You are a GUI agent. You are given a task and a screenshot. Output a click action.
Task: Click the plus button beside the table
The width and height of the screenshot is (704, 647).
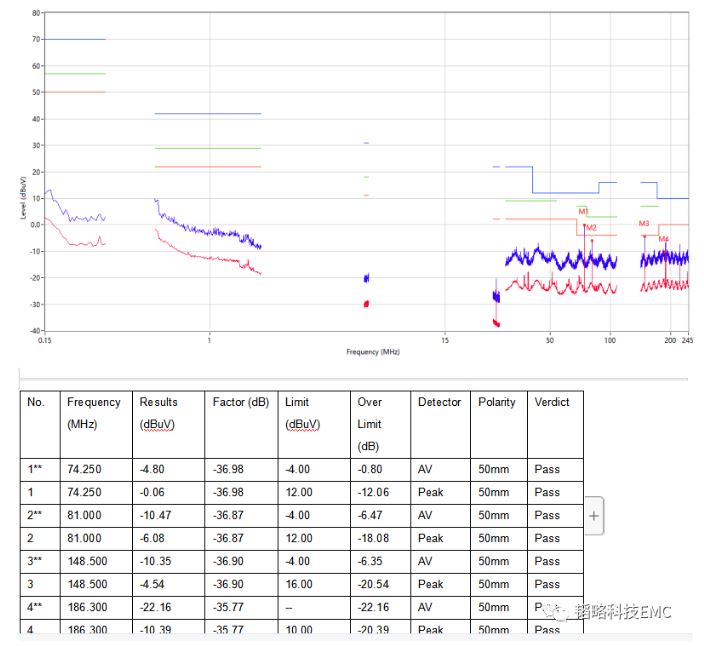coord(594,516)
